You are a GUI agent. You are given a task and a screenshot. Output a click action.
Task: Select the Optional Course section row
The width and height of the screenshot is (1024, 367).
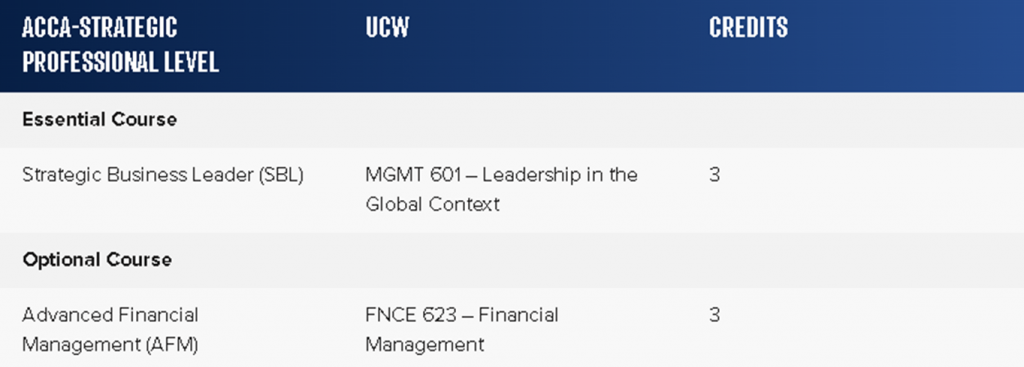(512, 260)
